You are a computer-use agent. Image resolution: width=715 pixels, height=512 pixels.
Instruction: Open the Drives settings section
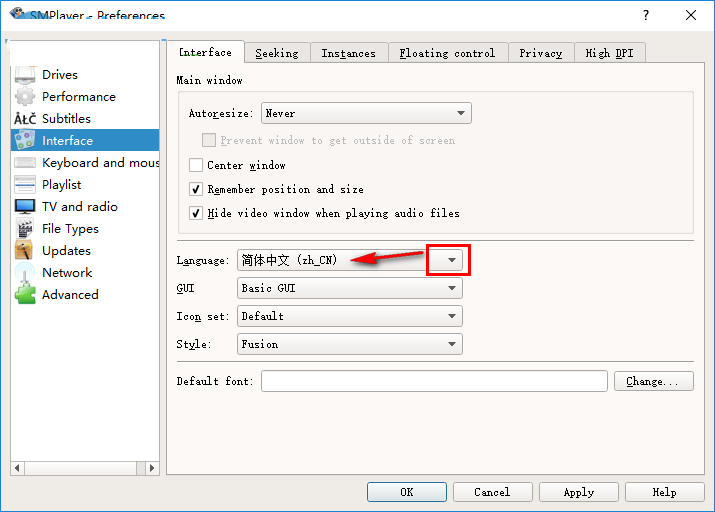click(85, 75)
